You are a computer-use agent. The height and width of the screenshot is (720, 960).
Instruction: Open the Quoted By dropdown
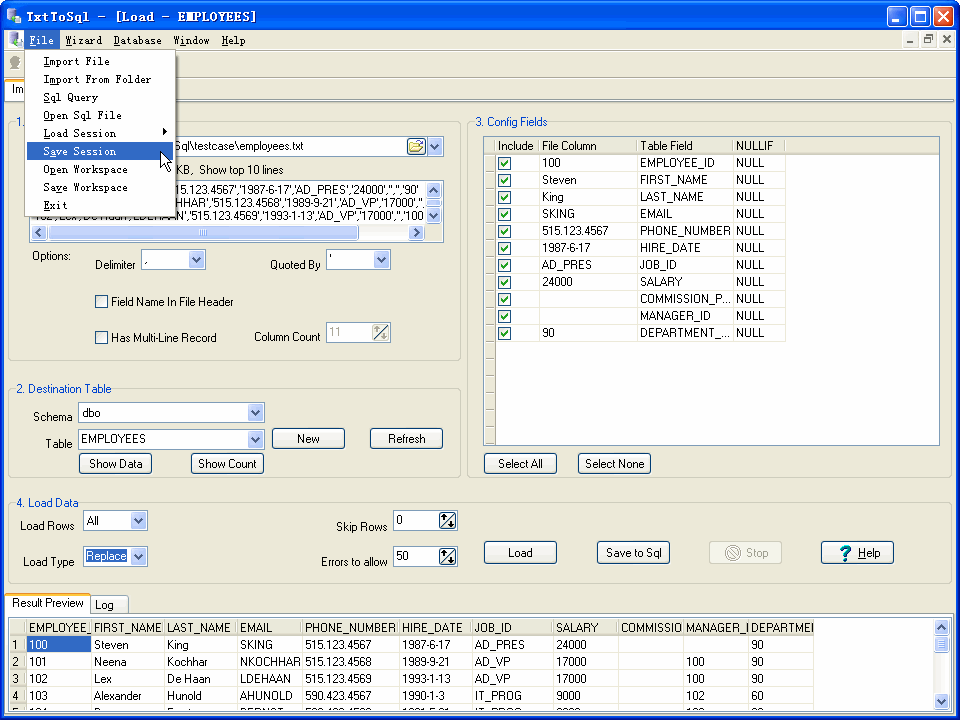point(381,260)
